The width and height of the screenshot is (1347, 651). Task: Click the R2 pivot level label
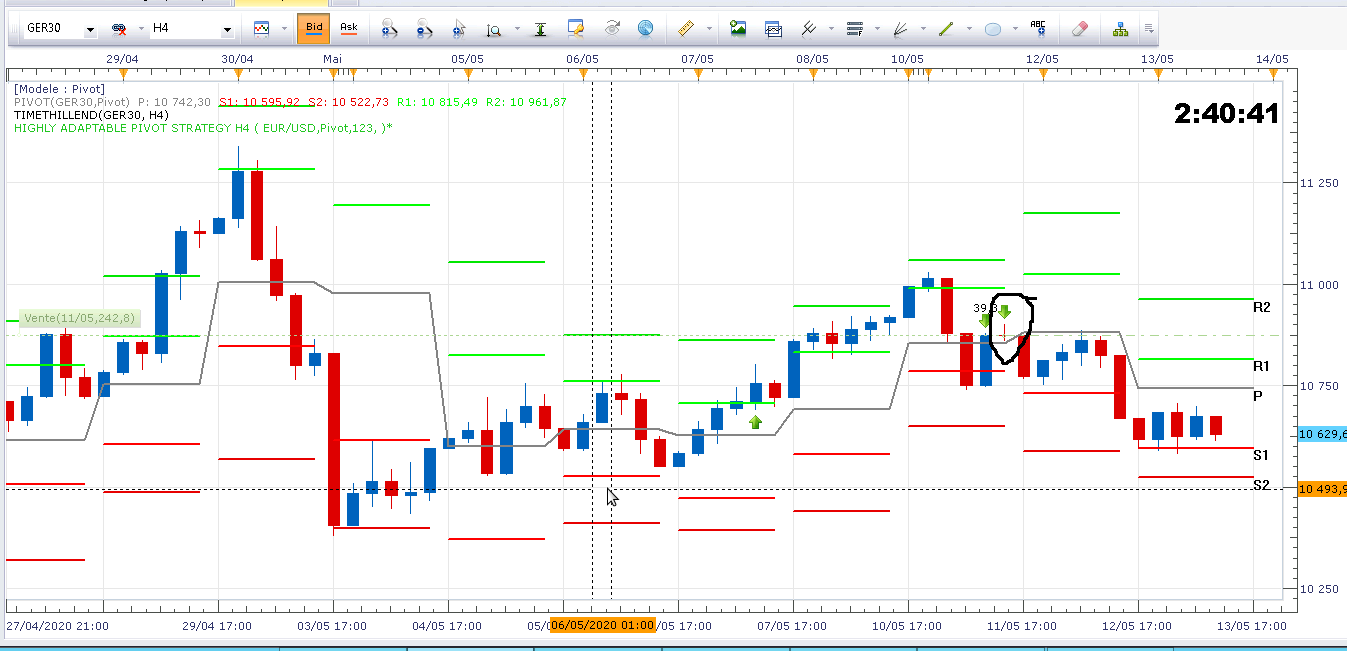coord(1261,308)
